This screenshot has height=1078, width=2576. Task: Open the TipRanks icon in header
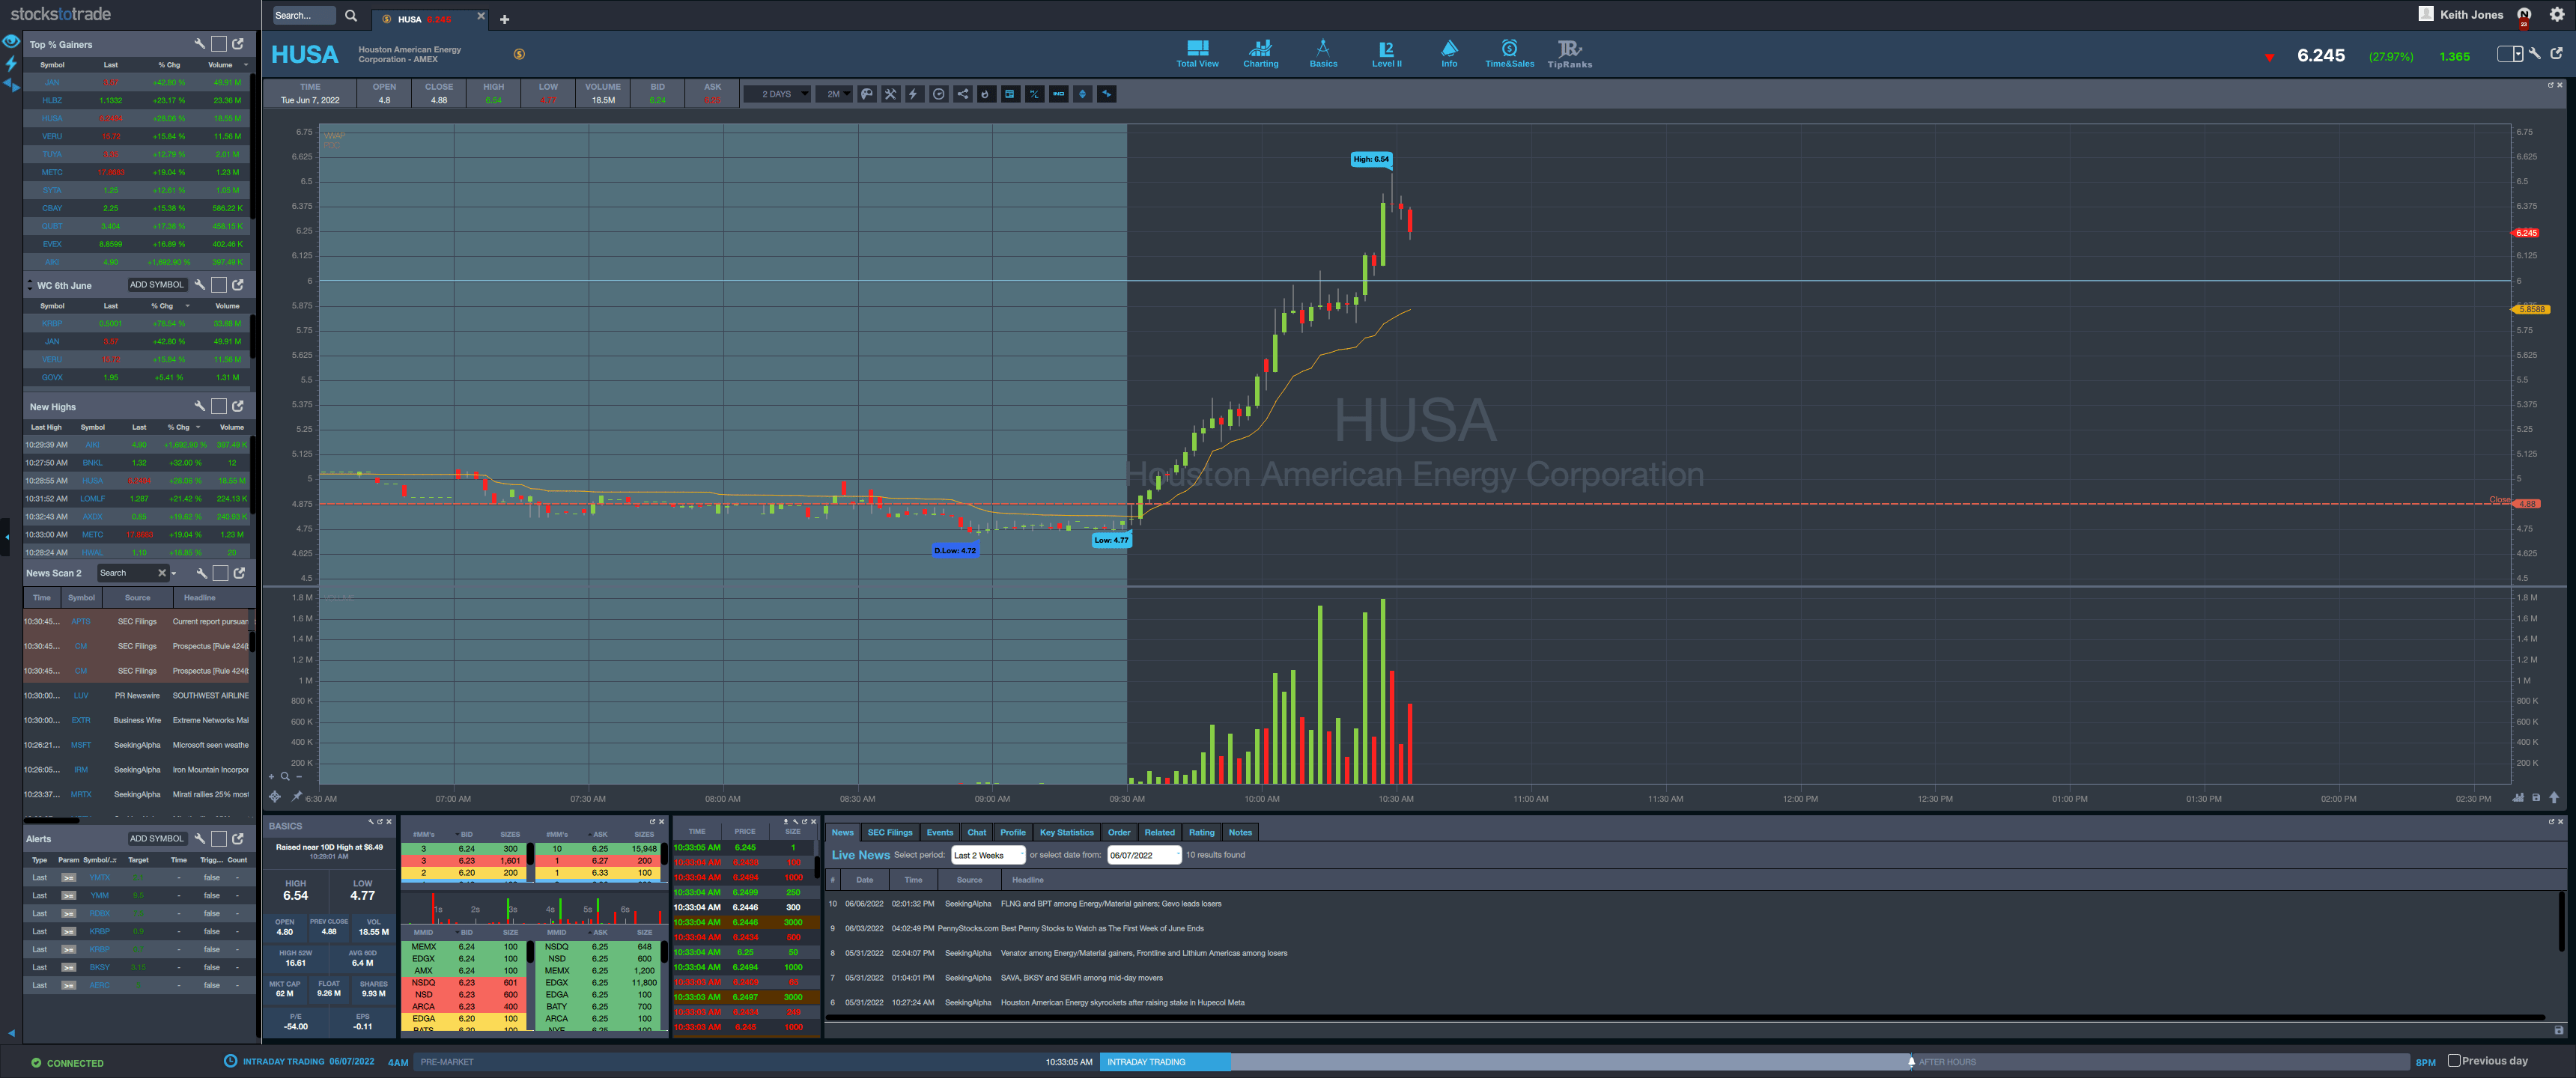pyautogui.click(x=1569, y=53)
